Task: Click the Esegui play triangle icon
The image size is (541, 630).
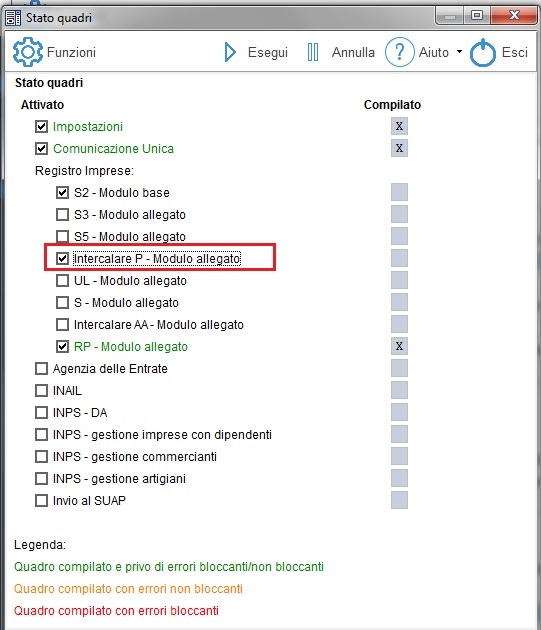Action: [x=230, y=52]
